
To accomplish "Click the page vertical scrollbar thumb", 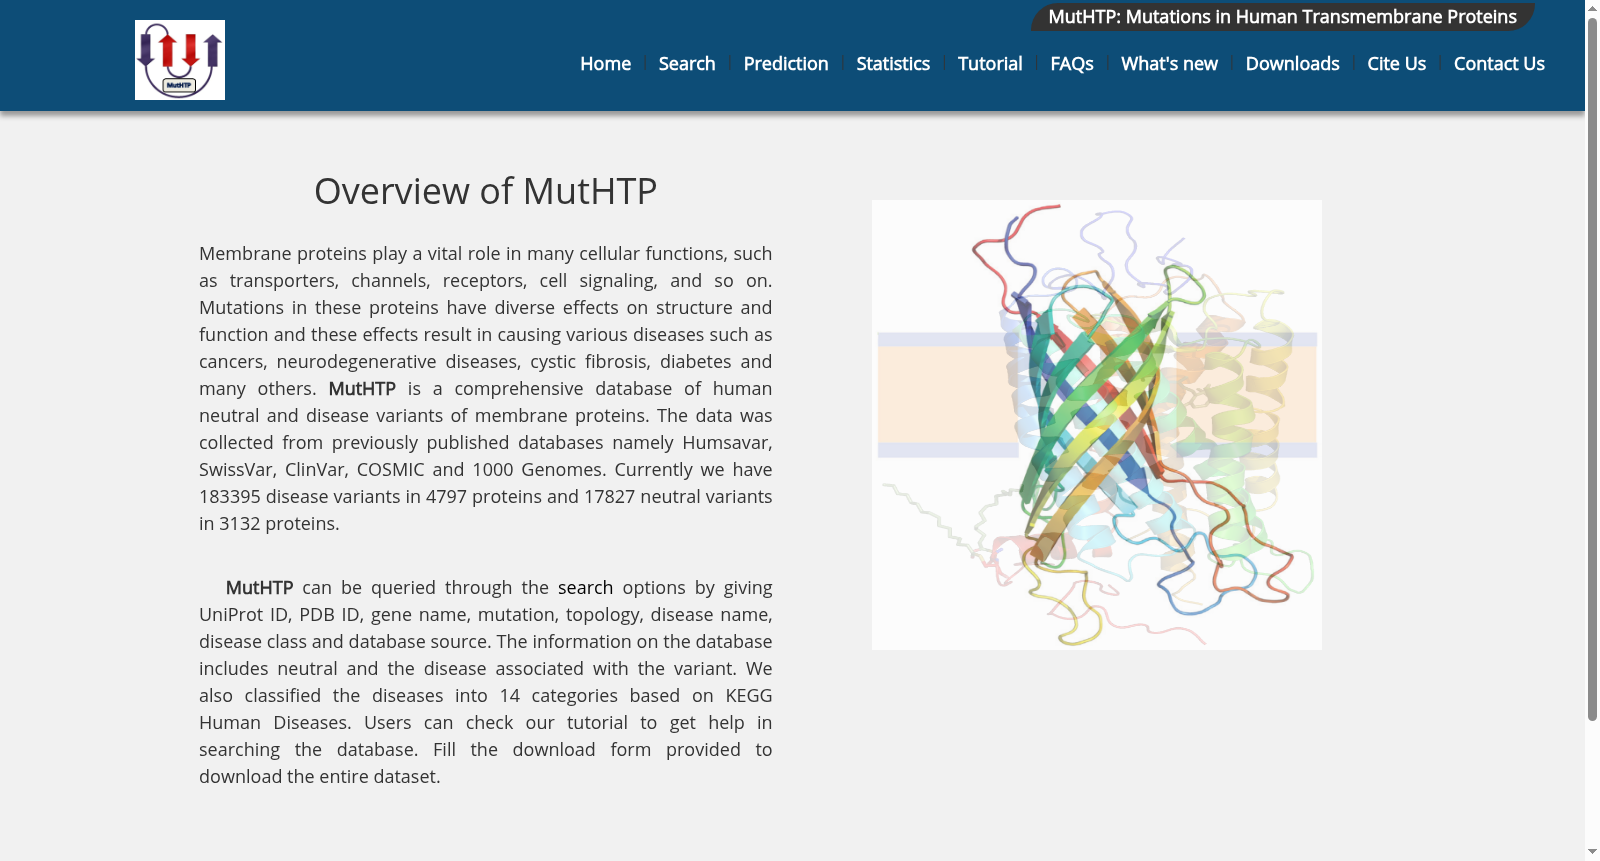I will coord(1592,370).
